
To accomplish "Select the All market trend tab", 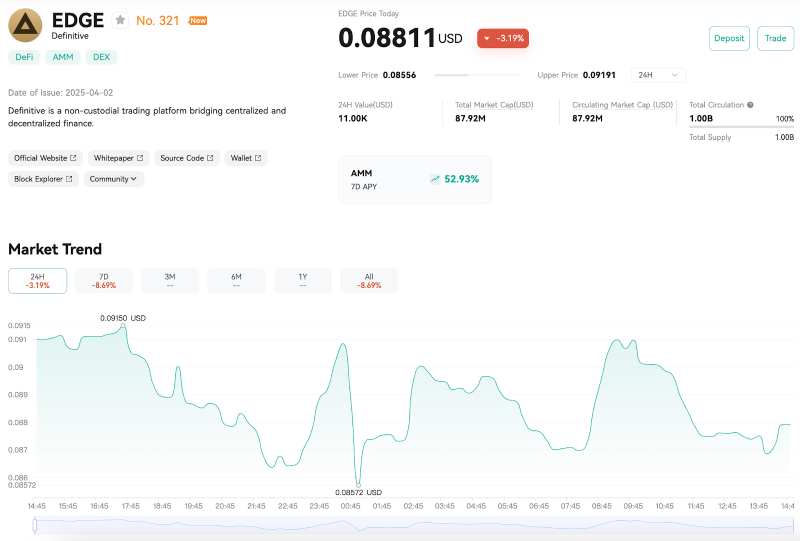I will click(x=369, y=281).
